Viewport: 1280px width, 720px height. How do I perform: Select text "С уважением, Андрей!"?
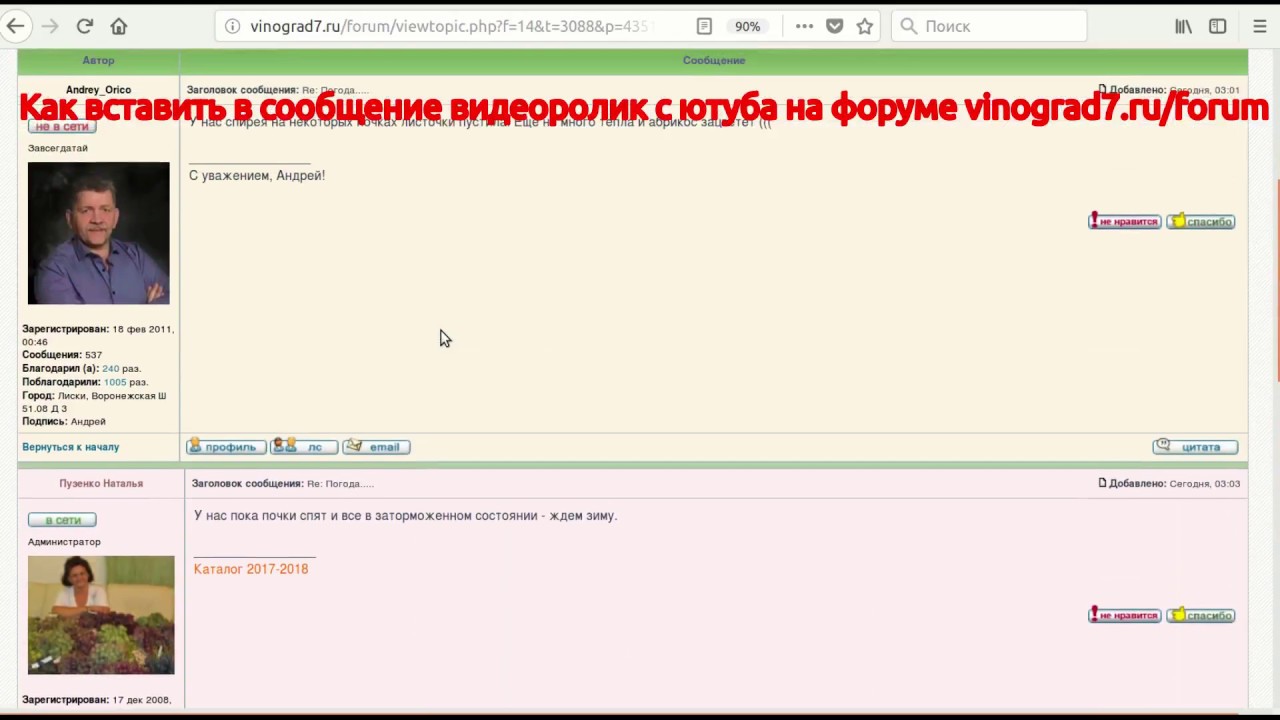tap(257, 175)
